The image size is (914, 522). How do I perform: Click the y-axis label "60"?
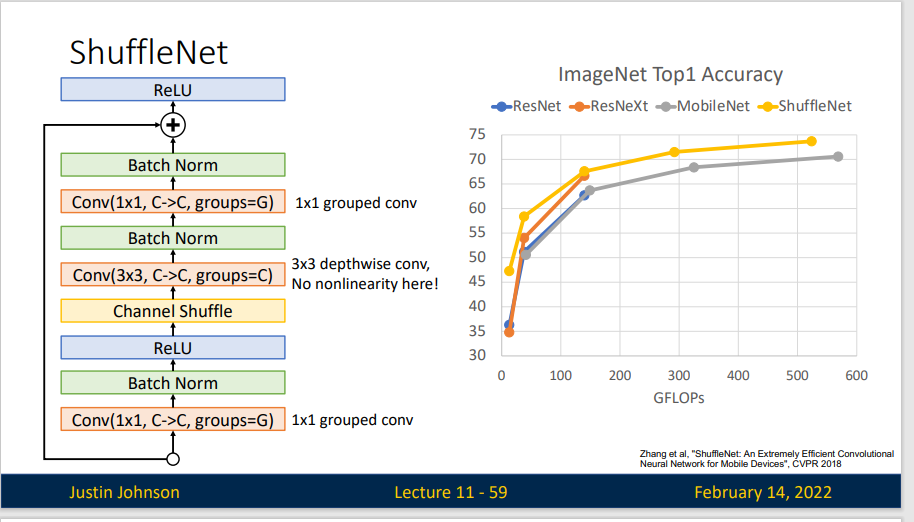(477, 208)
